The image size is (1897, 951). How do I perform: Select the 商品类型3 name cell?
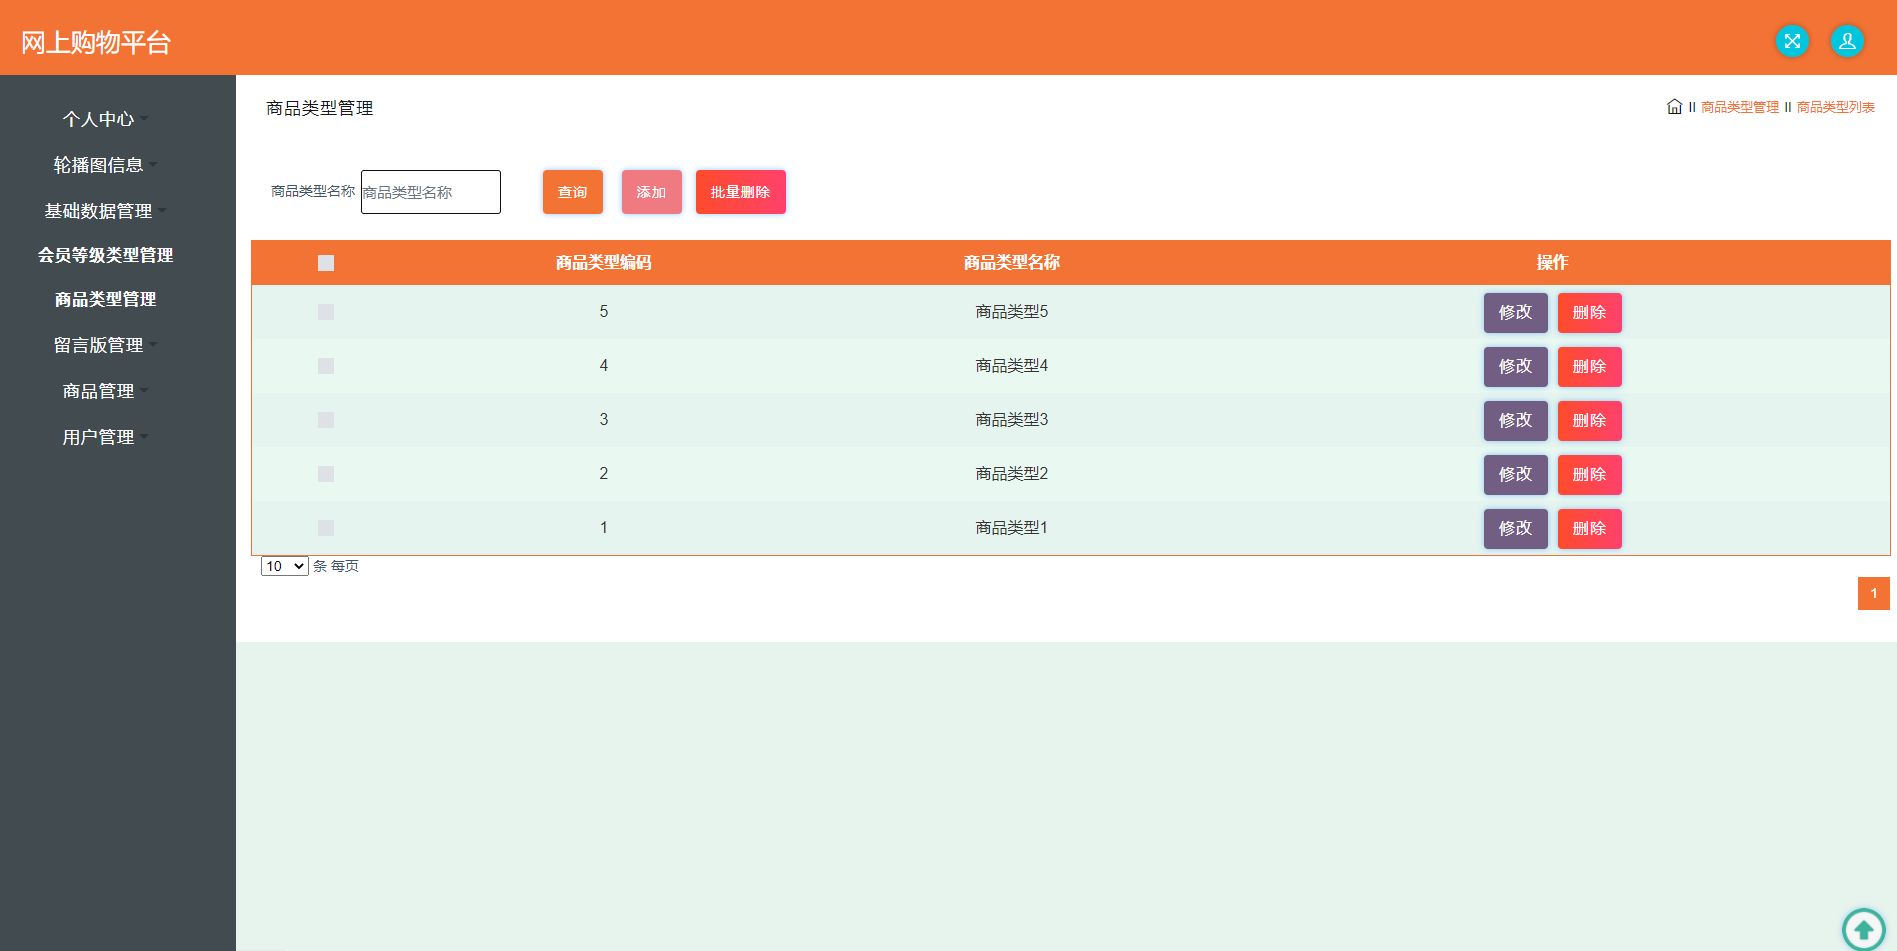[x=1011, y=420]
